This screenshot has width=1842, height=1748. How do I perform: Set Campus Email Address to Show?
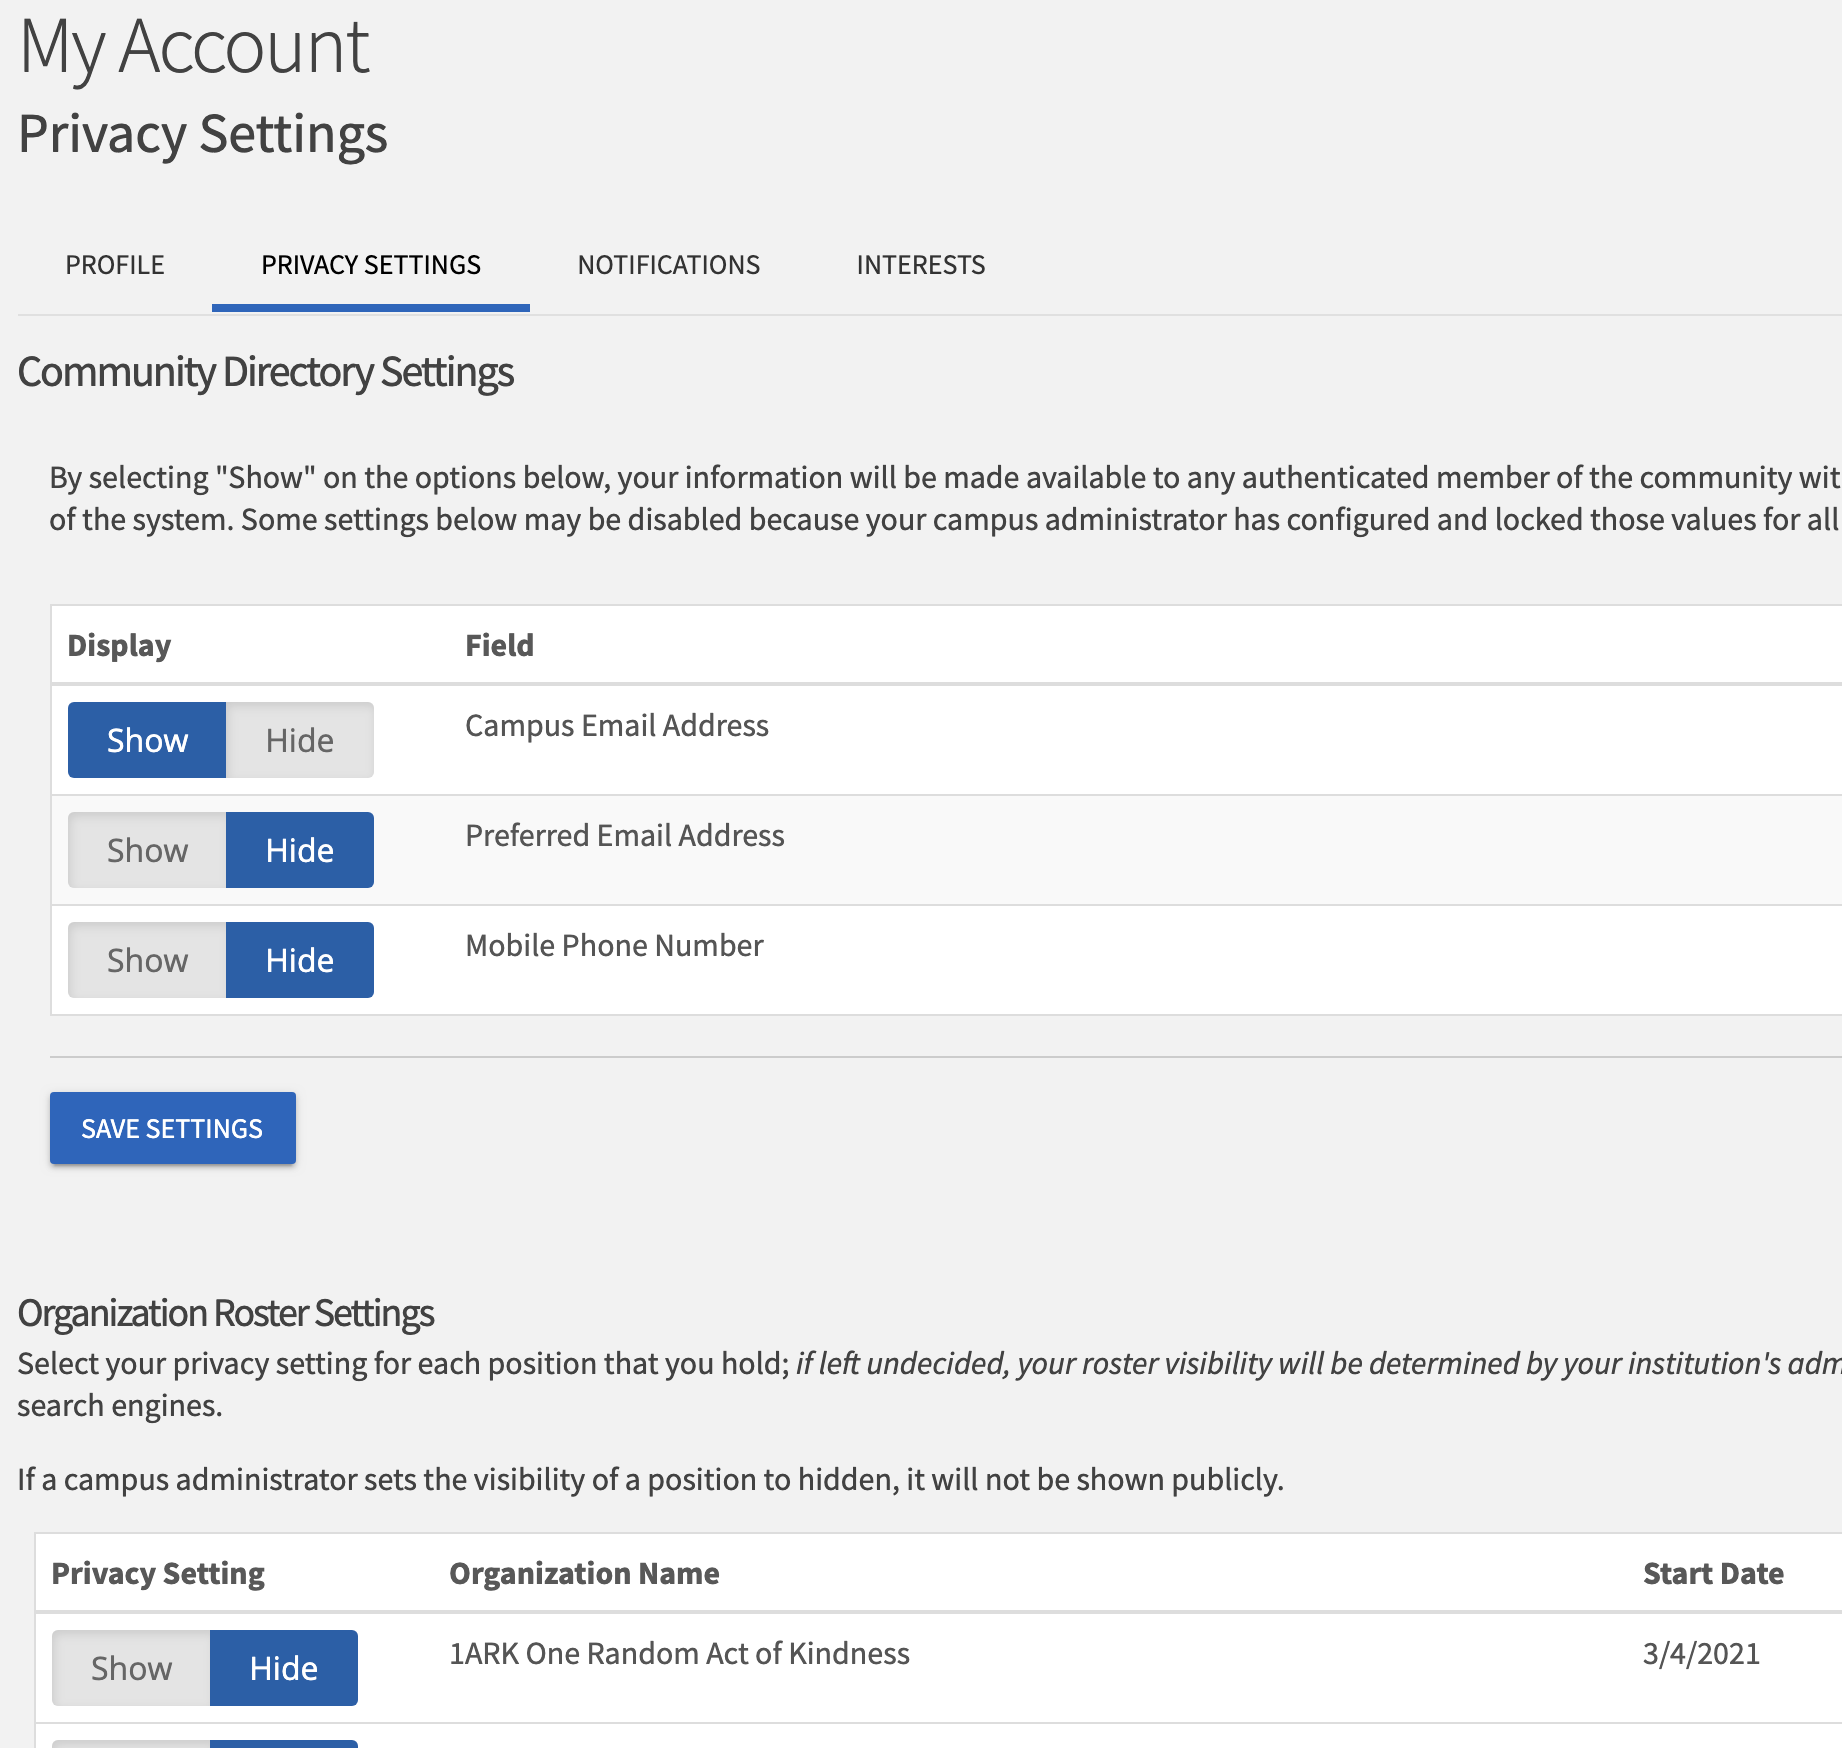[x=147, y=740]
